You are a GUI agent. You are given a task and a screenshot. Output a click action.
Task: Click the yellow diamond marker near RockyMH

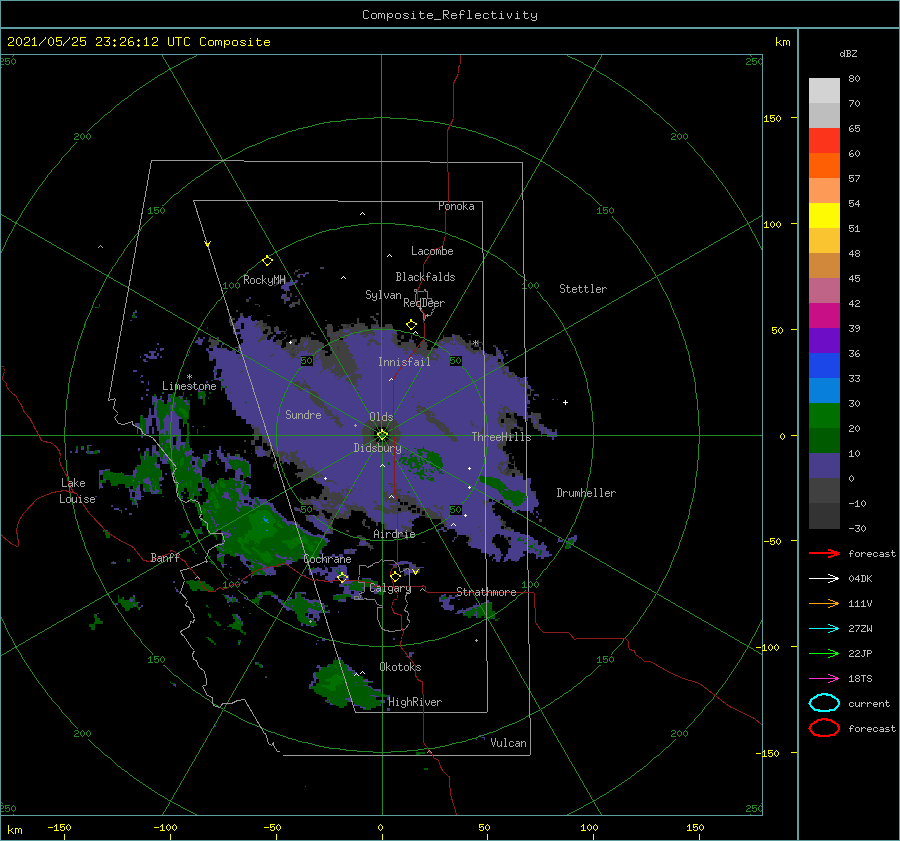267,261
